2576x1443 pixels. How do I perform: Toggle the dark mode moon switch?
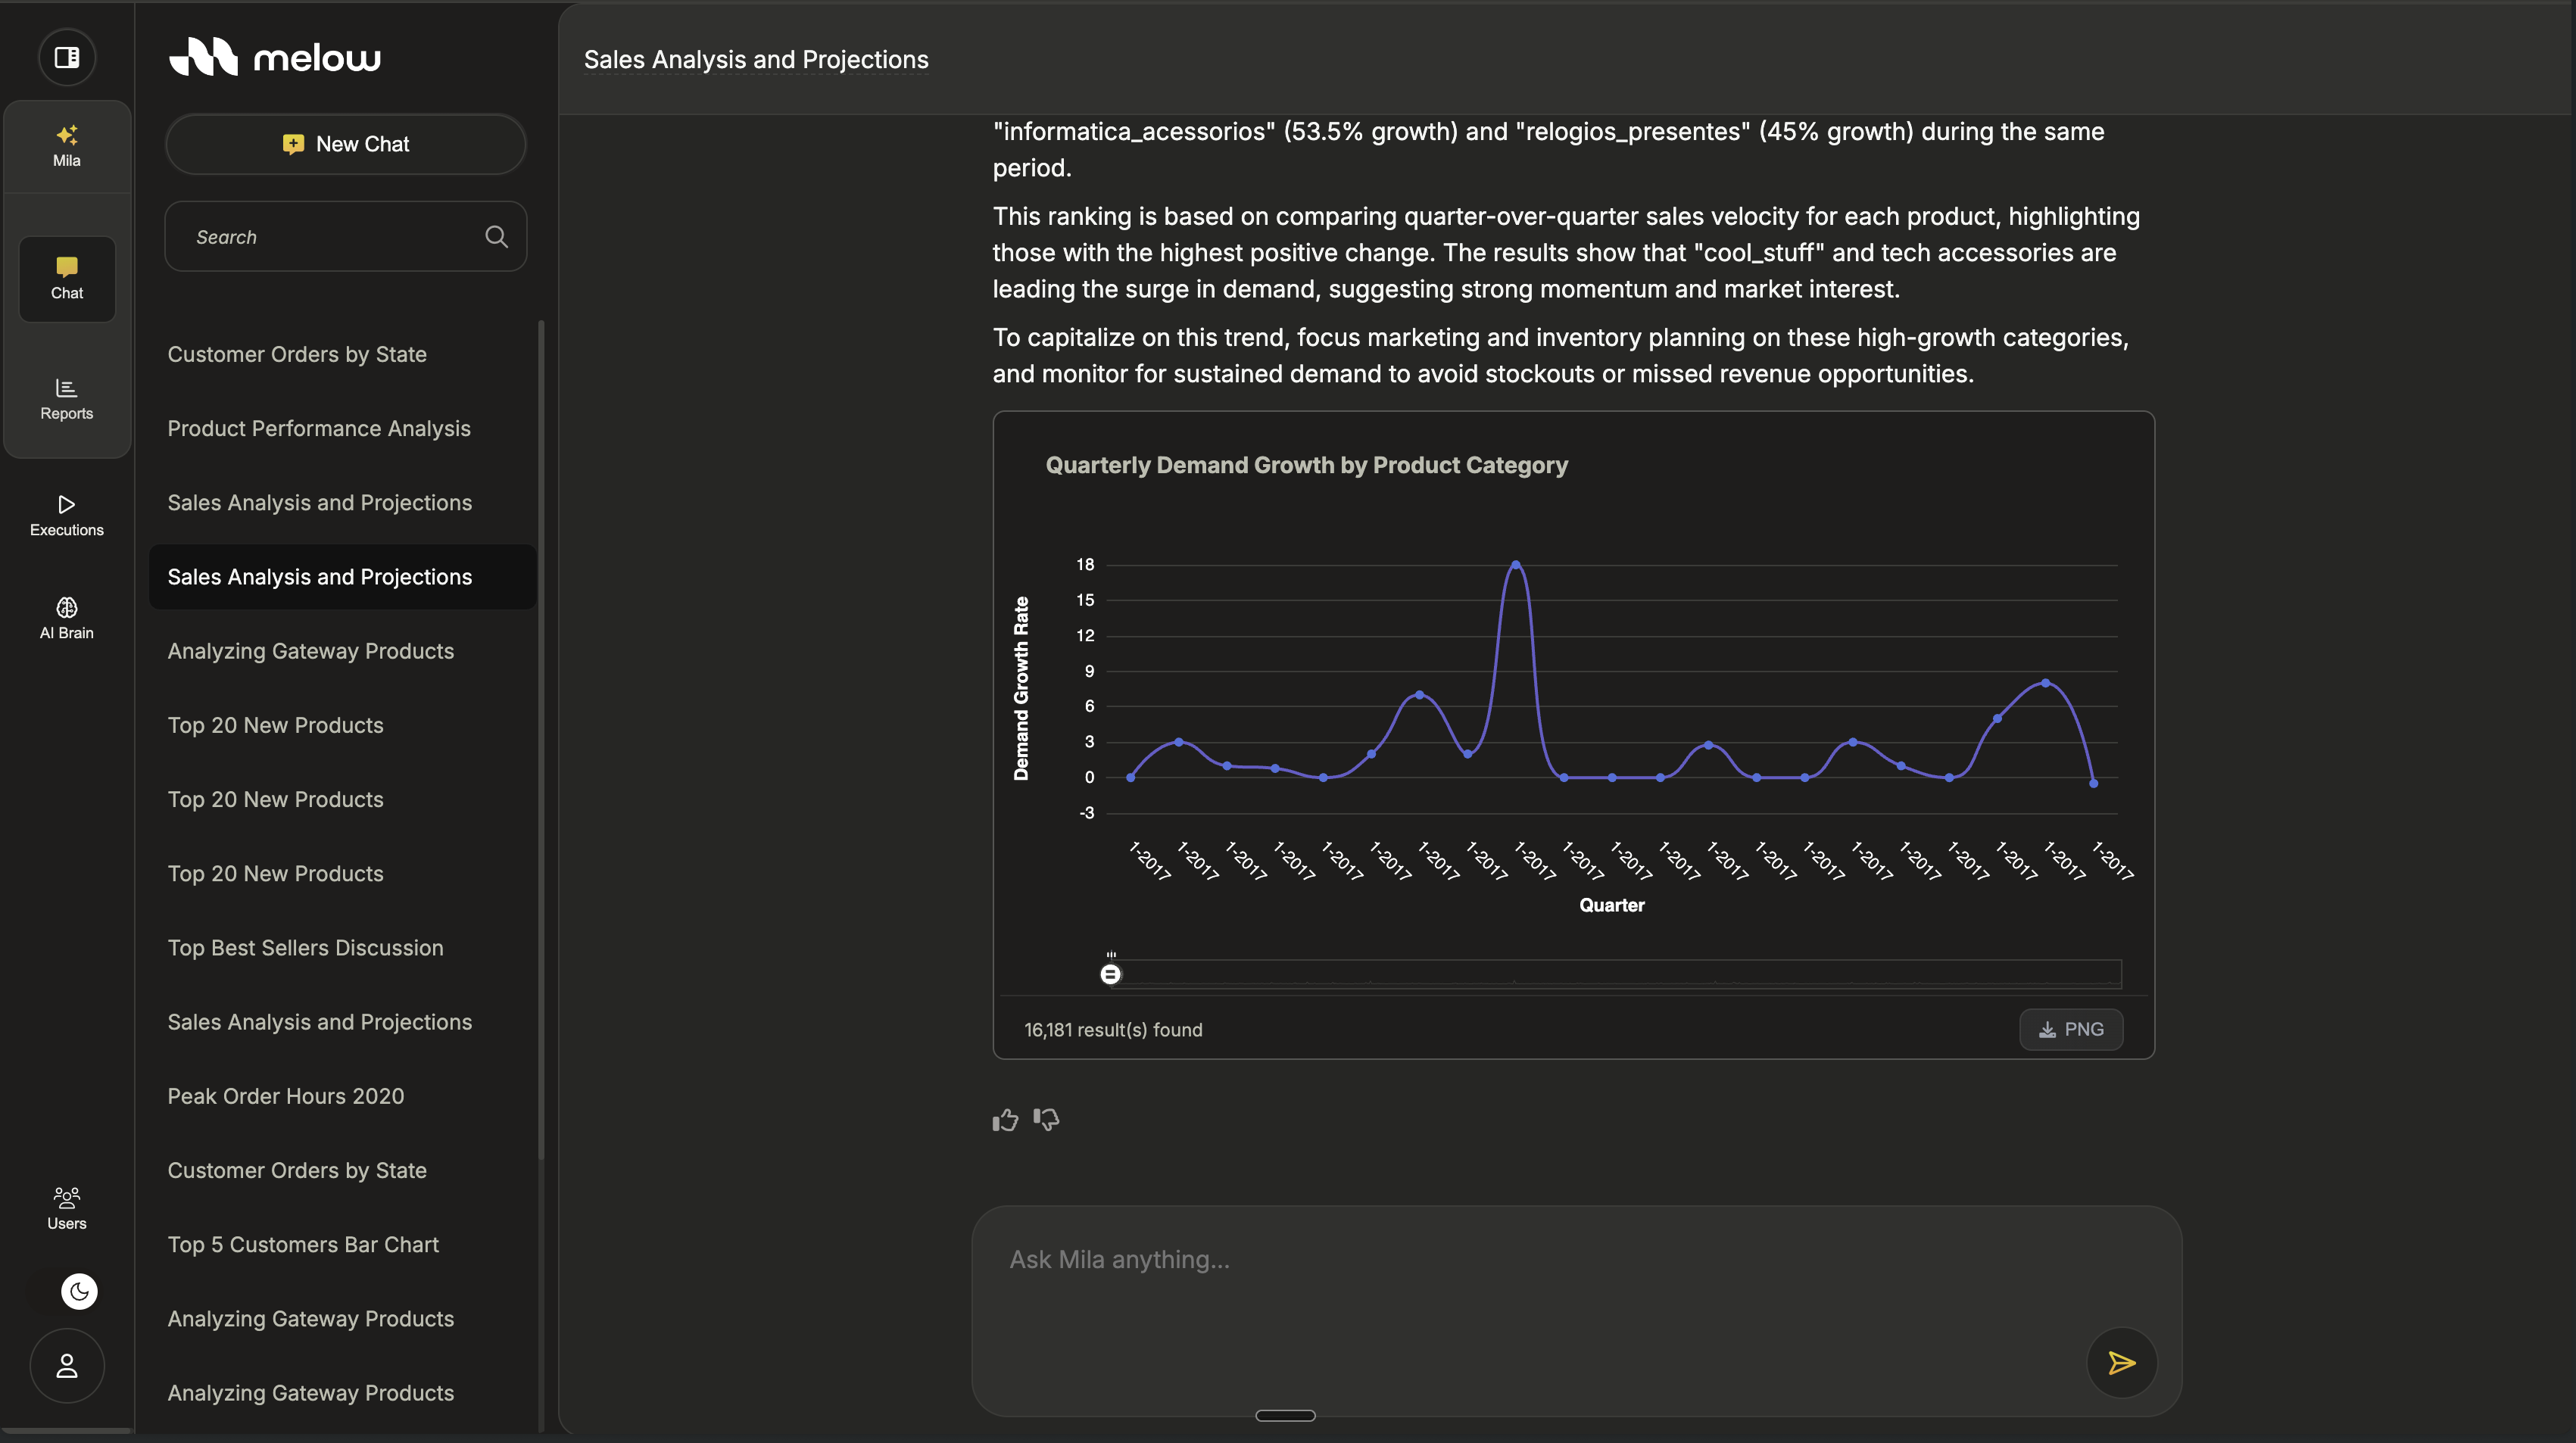(x=79, y=1291)
